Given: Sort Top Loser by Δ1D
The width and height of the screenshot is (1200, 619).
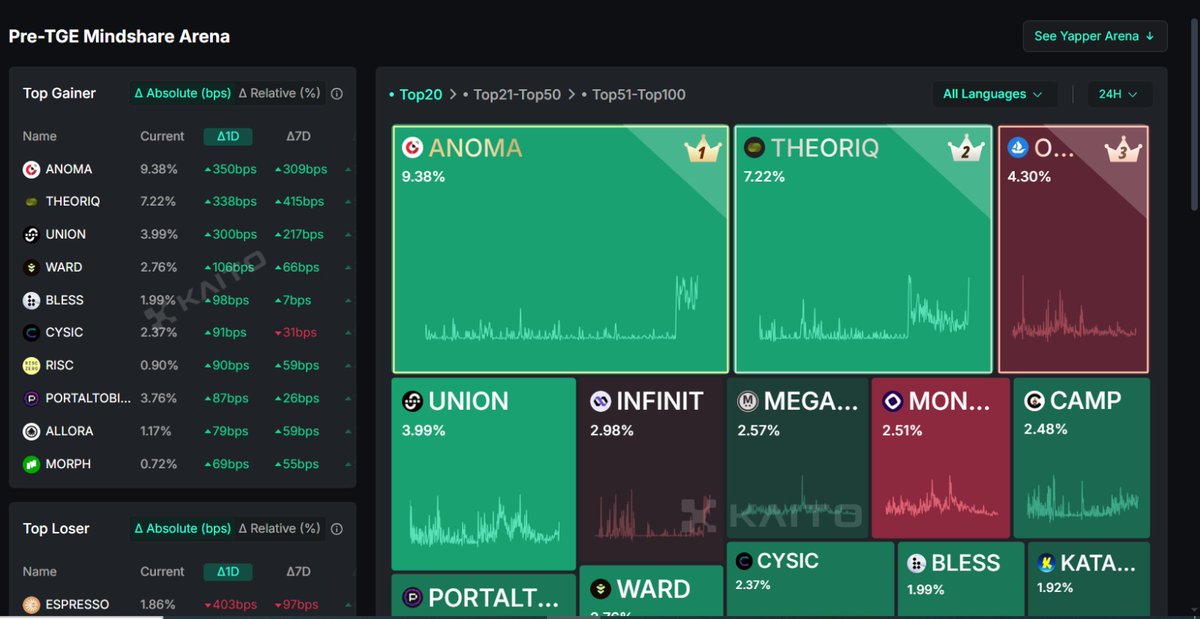Looking at the screenshot, I should click(228, 572).
